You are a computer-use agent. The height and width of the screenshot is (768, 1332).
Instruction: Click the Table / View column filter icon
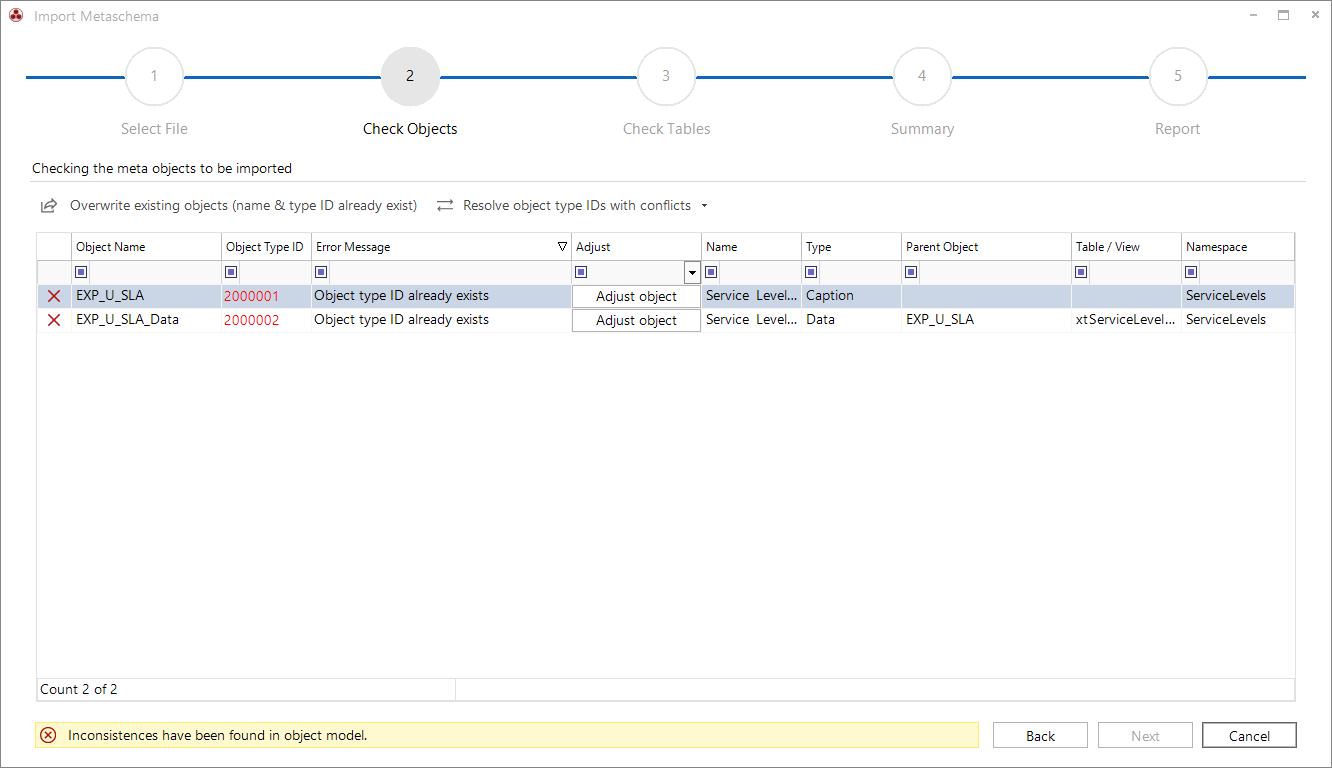tap(1081, 272)
